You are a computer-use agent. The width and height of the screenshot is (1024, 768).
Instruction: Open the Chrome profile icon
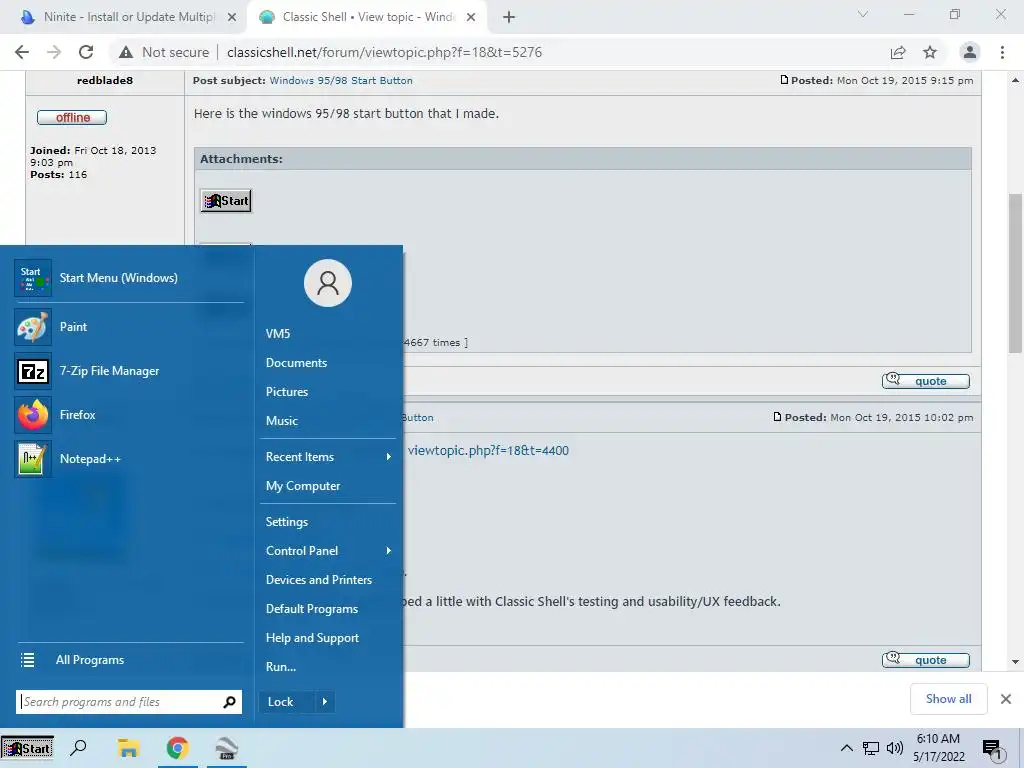970,52
